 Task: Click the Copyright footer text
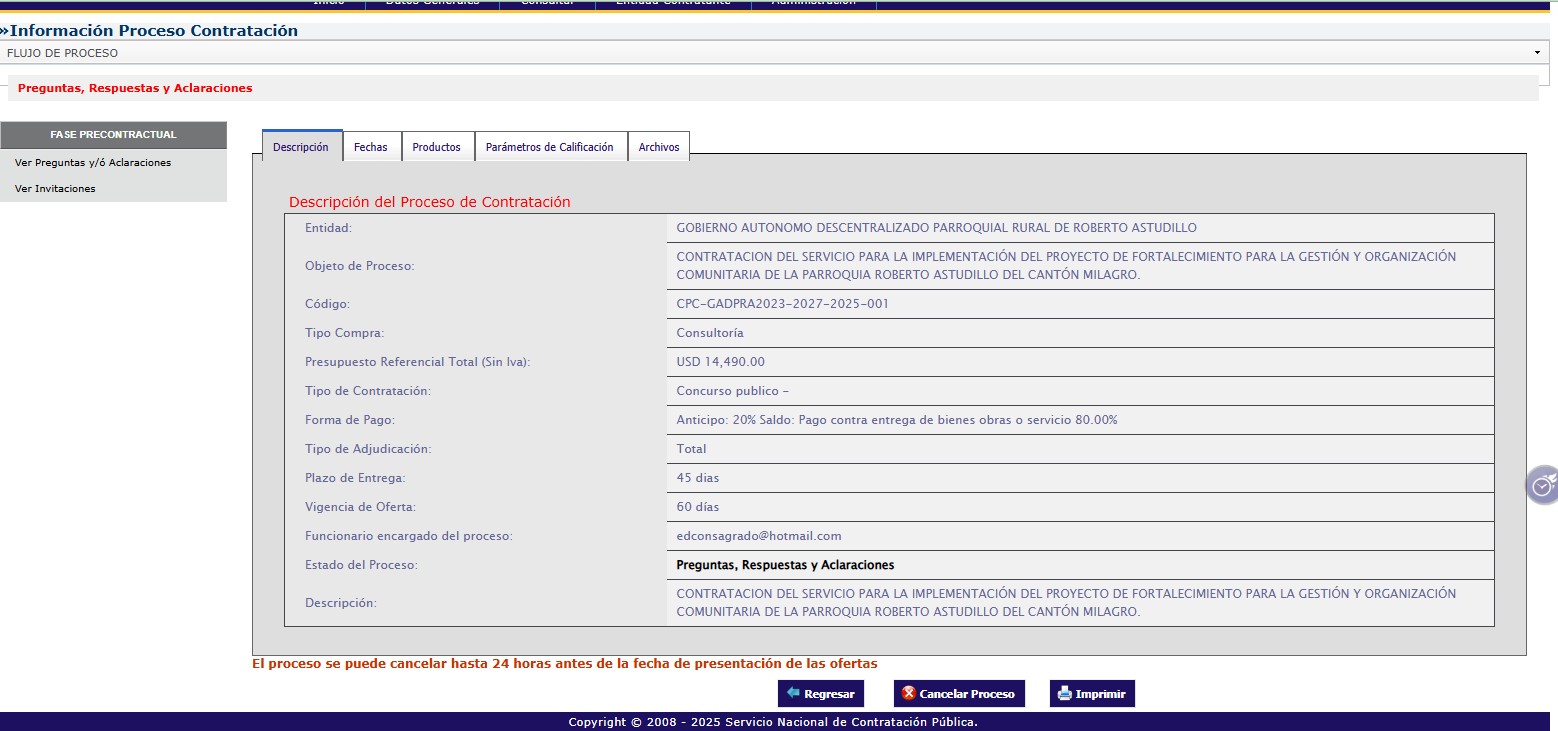click(772, 722)
